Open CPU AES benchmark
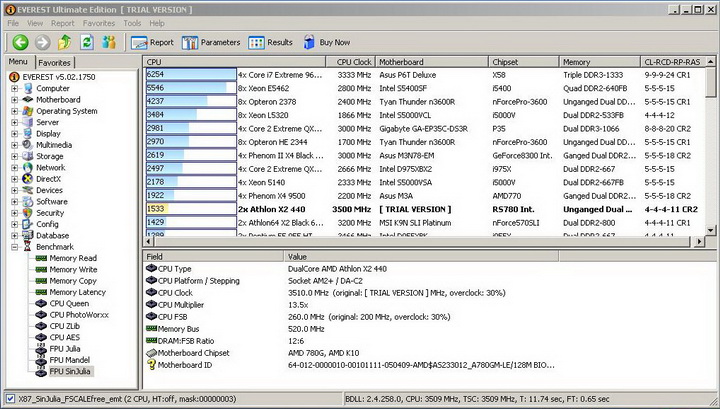 (64, 337)
